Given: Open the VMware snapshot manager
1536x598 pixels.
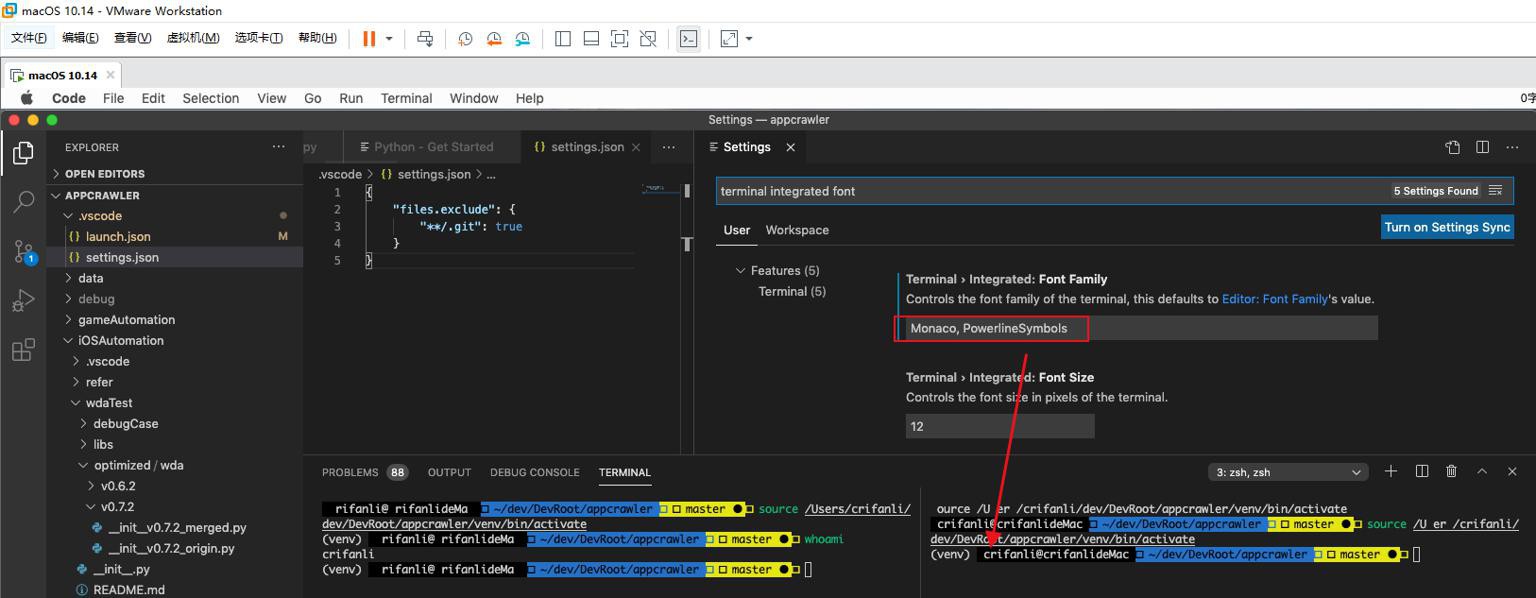Looking at the screenshot, I should 523,38.
